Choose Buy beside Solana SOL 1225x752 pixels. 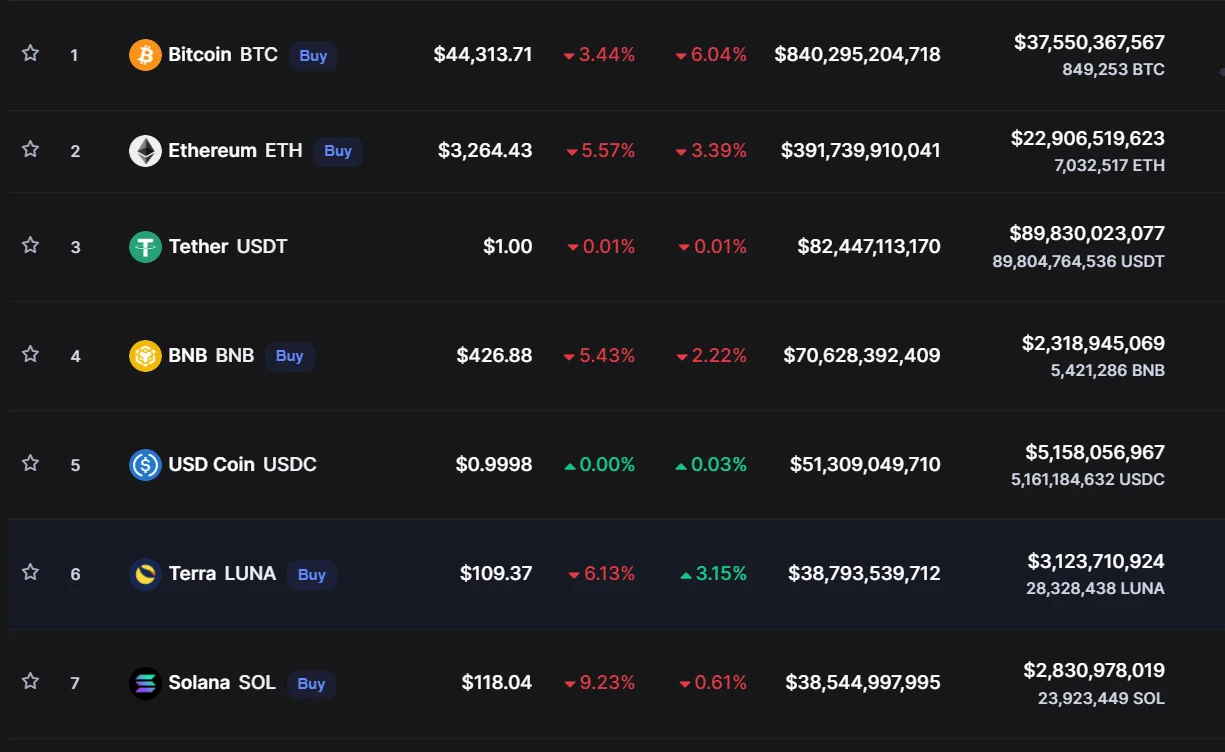(311, 684)
